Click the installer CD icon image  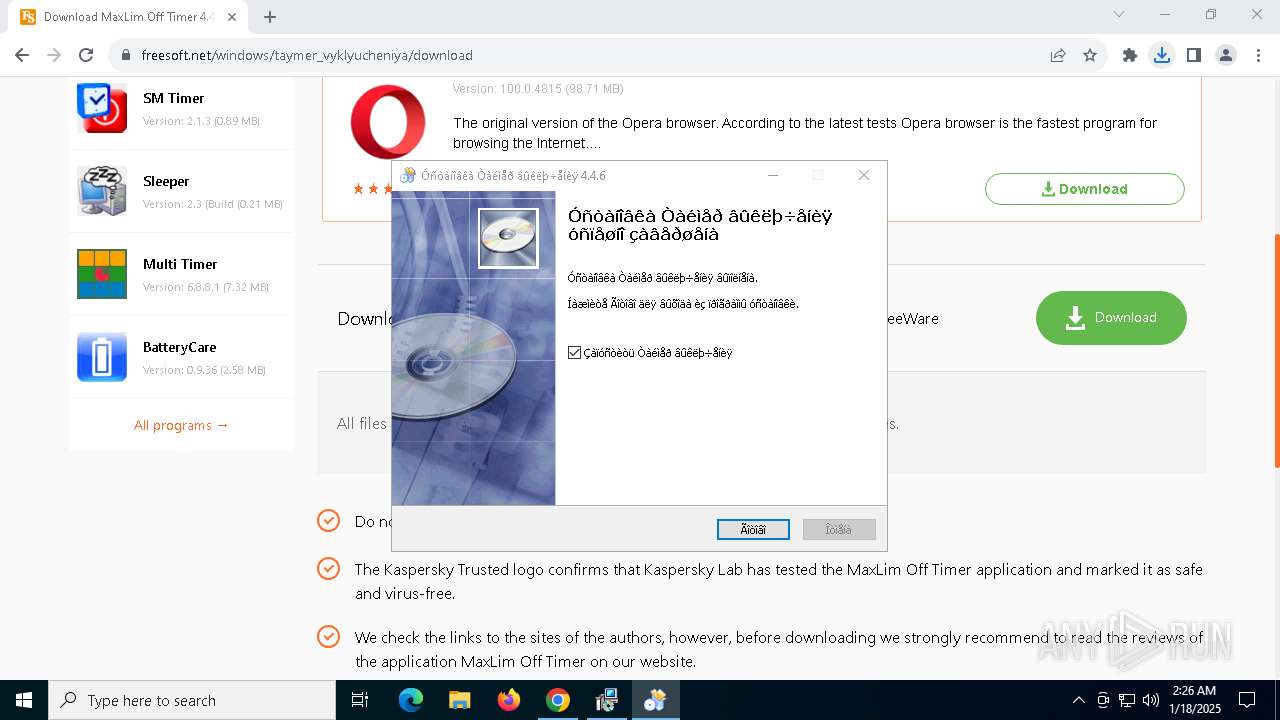click(508, 238)
